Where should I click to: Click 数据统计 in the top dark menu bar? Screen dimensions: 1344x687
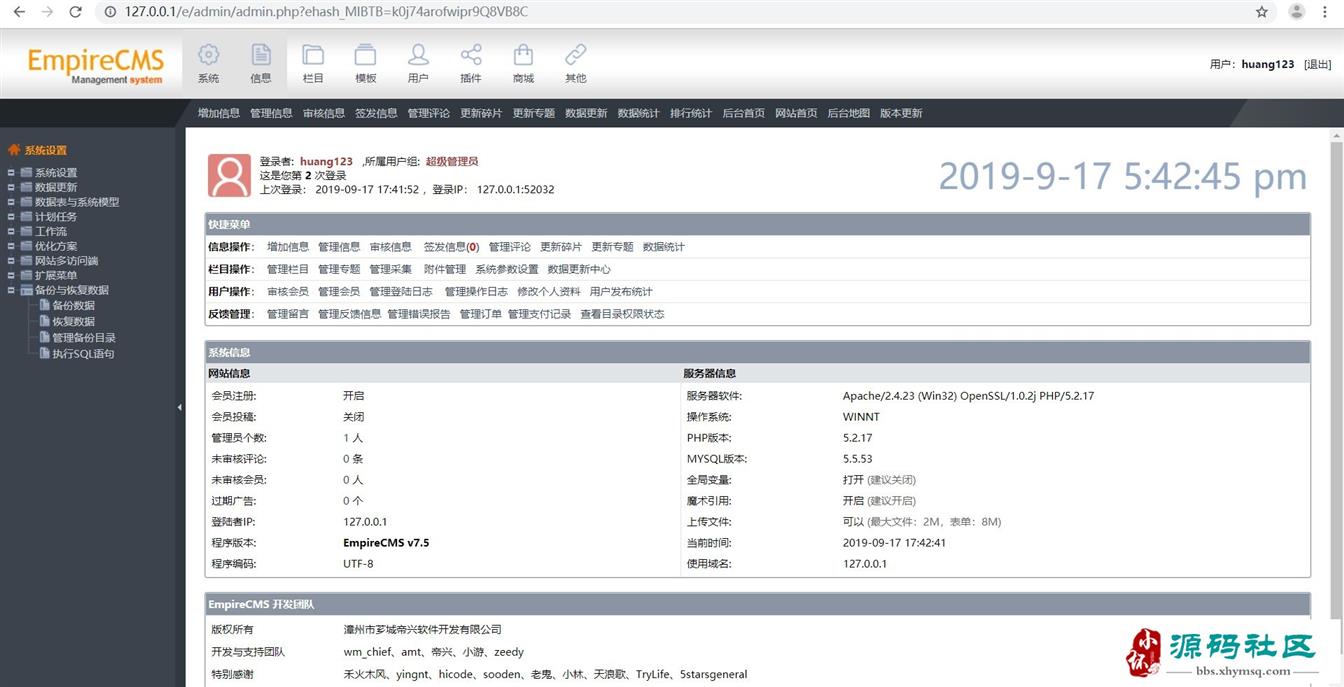pyautogui.click(x=638, y=113)
